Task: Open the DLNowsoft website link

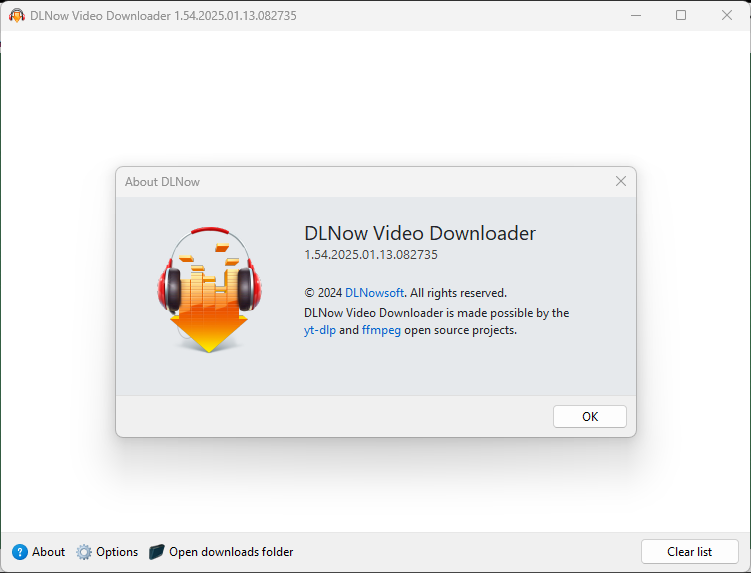Action: tap(374, 293)
